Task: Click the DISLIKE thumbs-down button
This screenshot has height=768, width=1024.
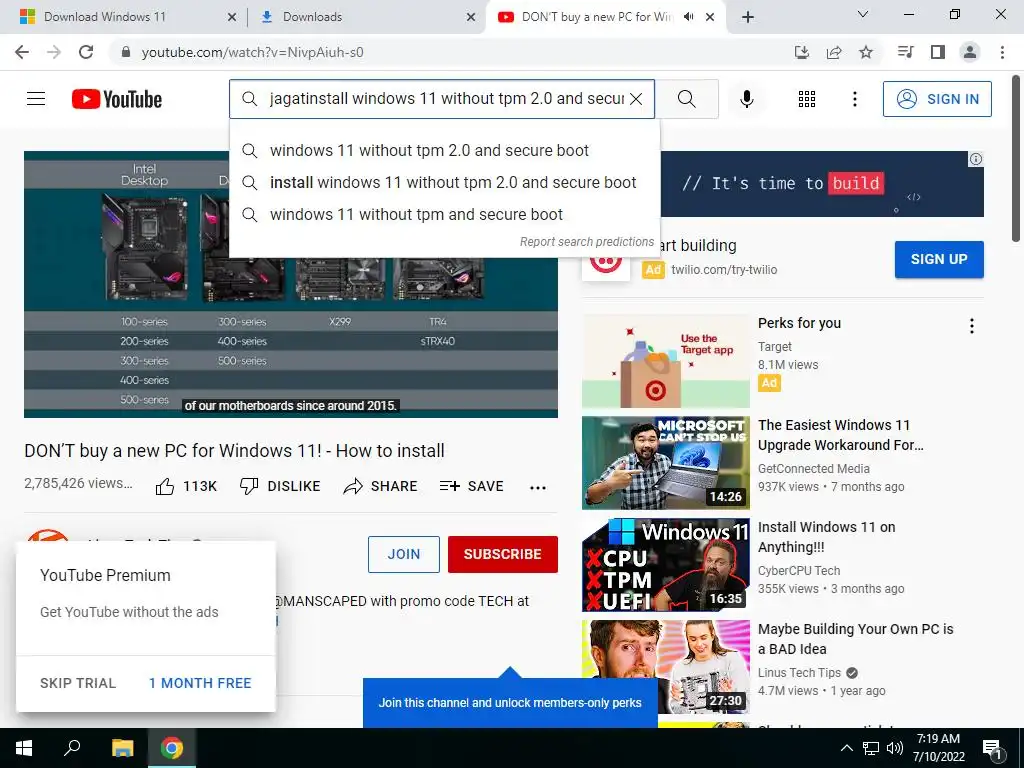Action: coord(280,486)
